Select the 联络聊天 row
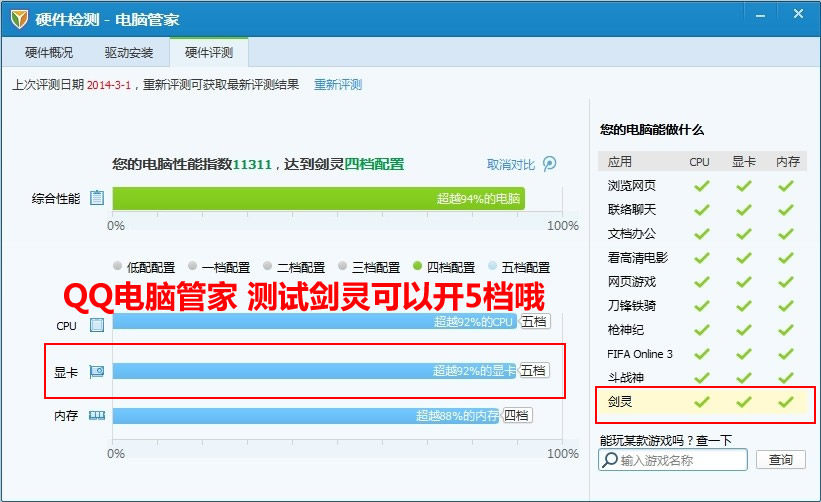Screen dimensions: 821x502 [x=702, y=209]
